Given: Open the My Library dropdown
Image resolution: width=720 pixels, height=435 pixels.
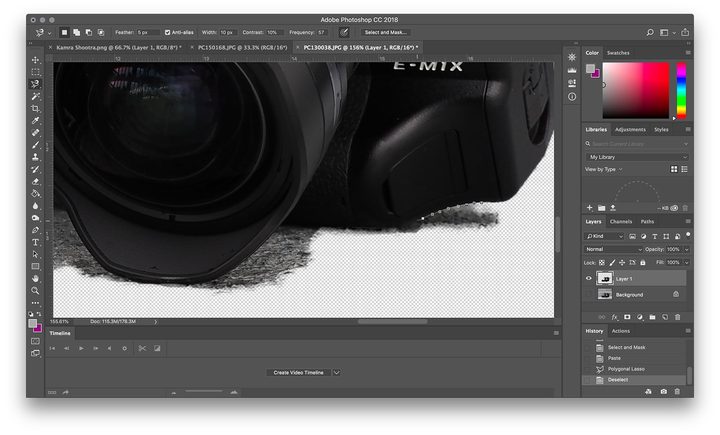Looking at the screenshot, I should point(638,157).
